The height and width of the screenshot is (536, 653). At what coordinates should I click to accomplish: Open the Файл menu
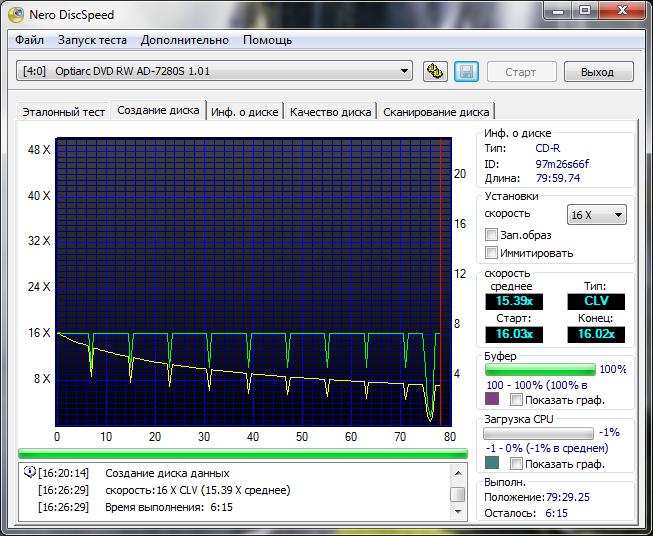(x=29, y=40)
